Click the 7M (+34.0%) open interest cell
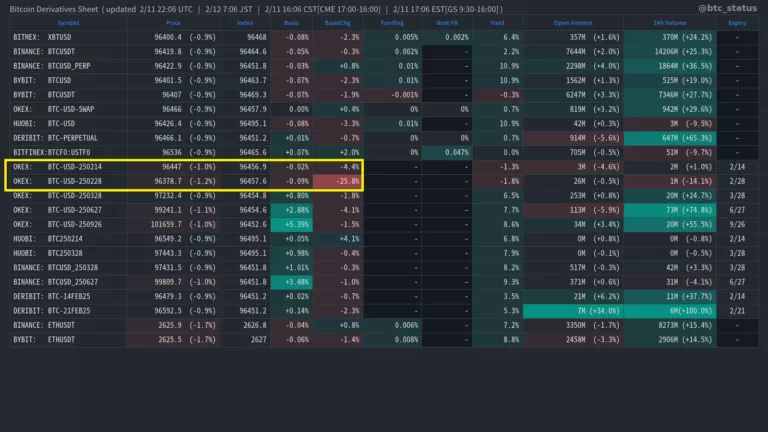Screen dimensions: 768x432 (573, 311)
